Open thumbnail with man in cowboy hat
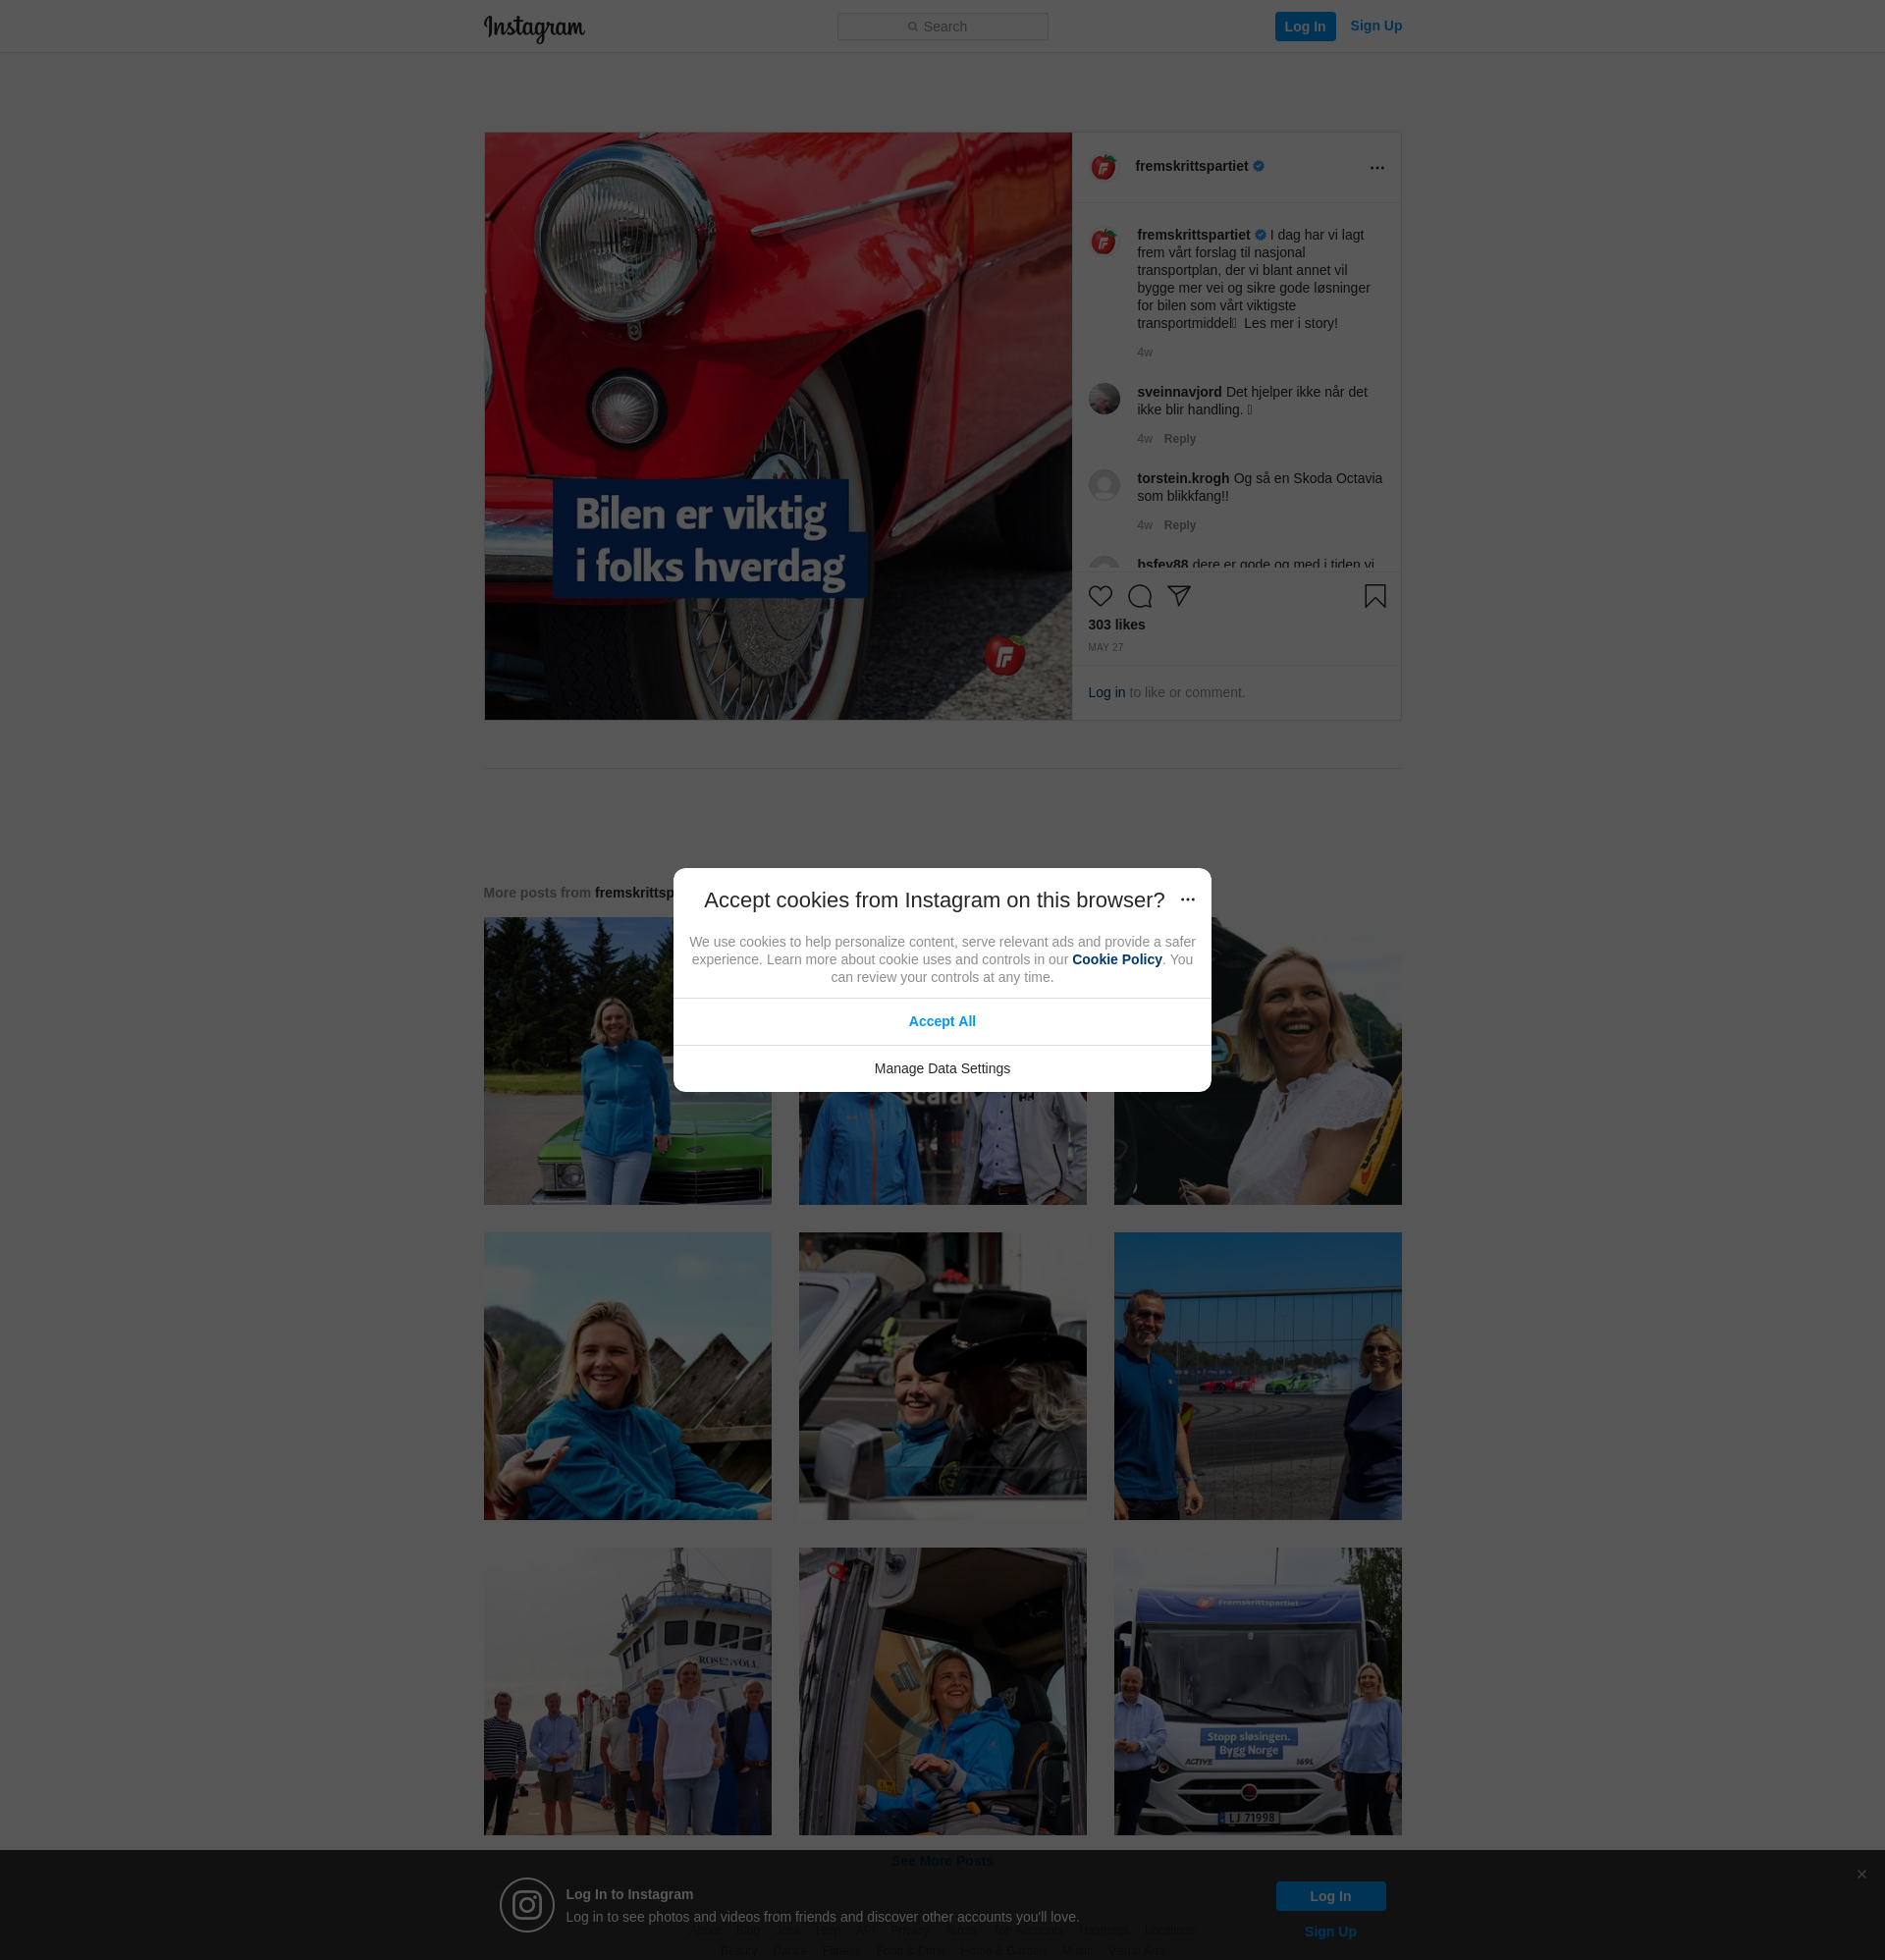The width and height of the screenshot is (1885, 1960). pos(942,1376)
